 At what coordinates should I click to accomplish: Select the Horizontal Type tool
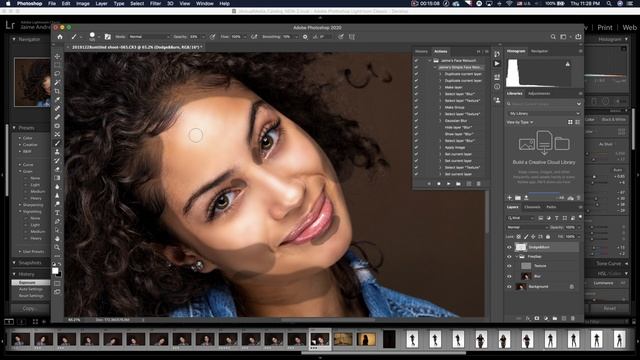[57, 213]
